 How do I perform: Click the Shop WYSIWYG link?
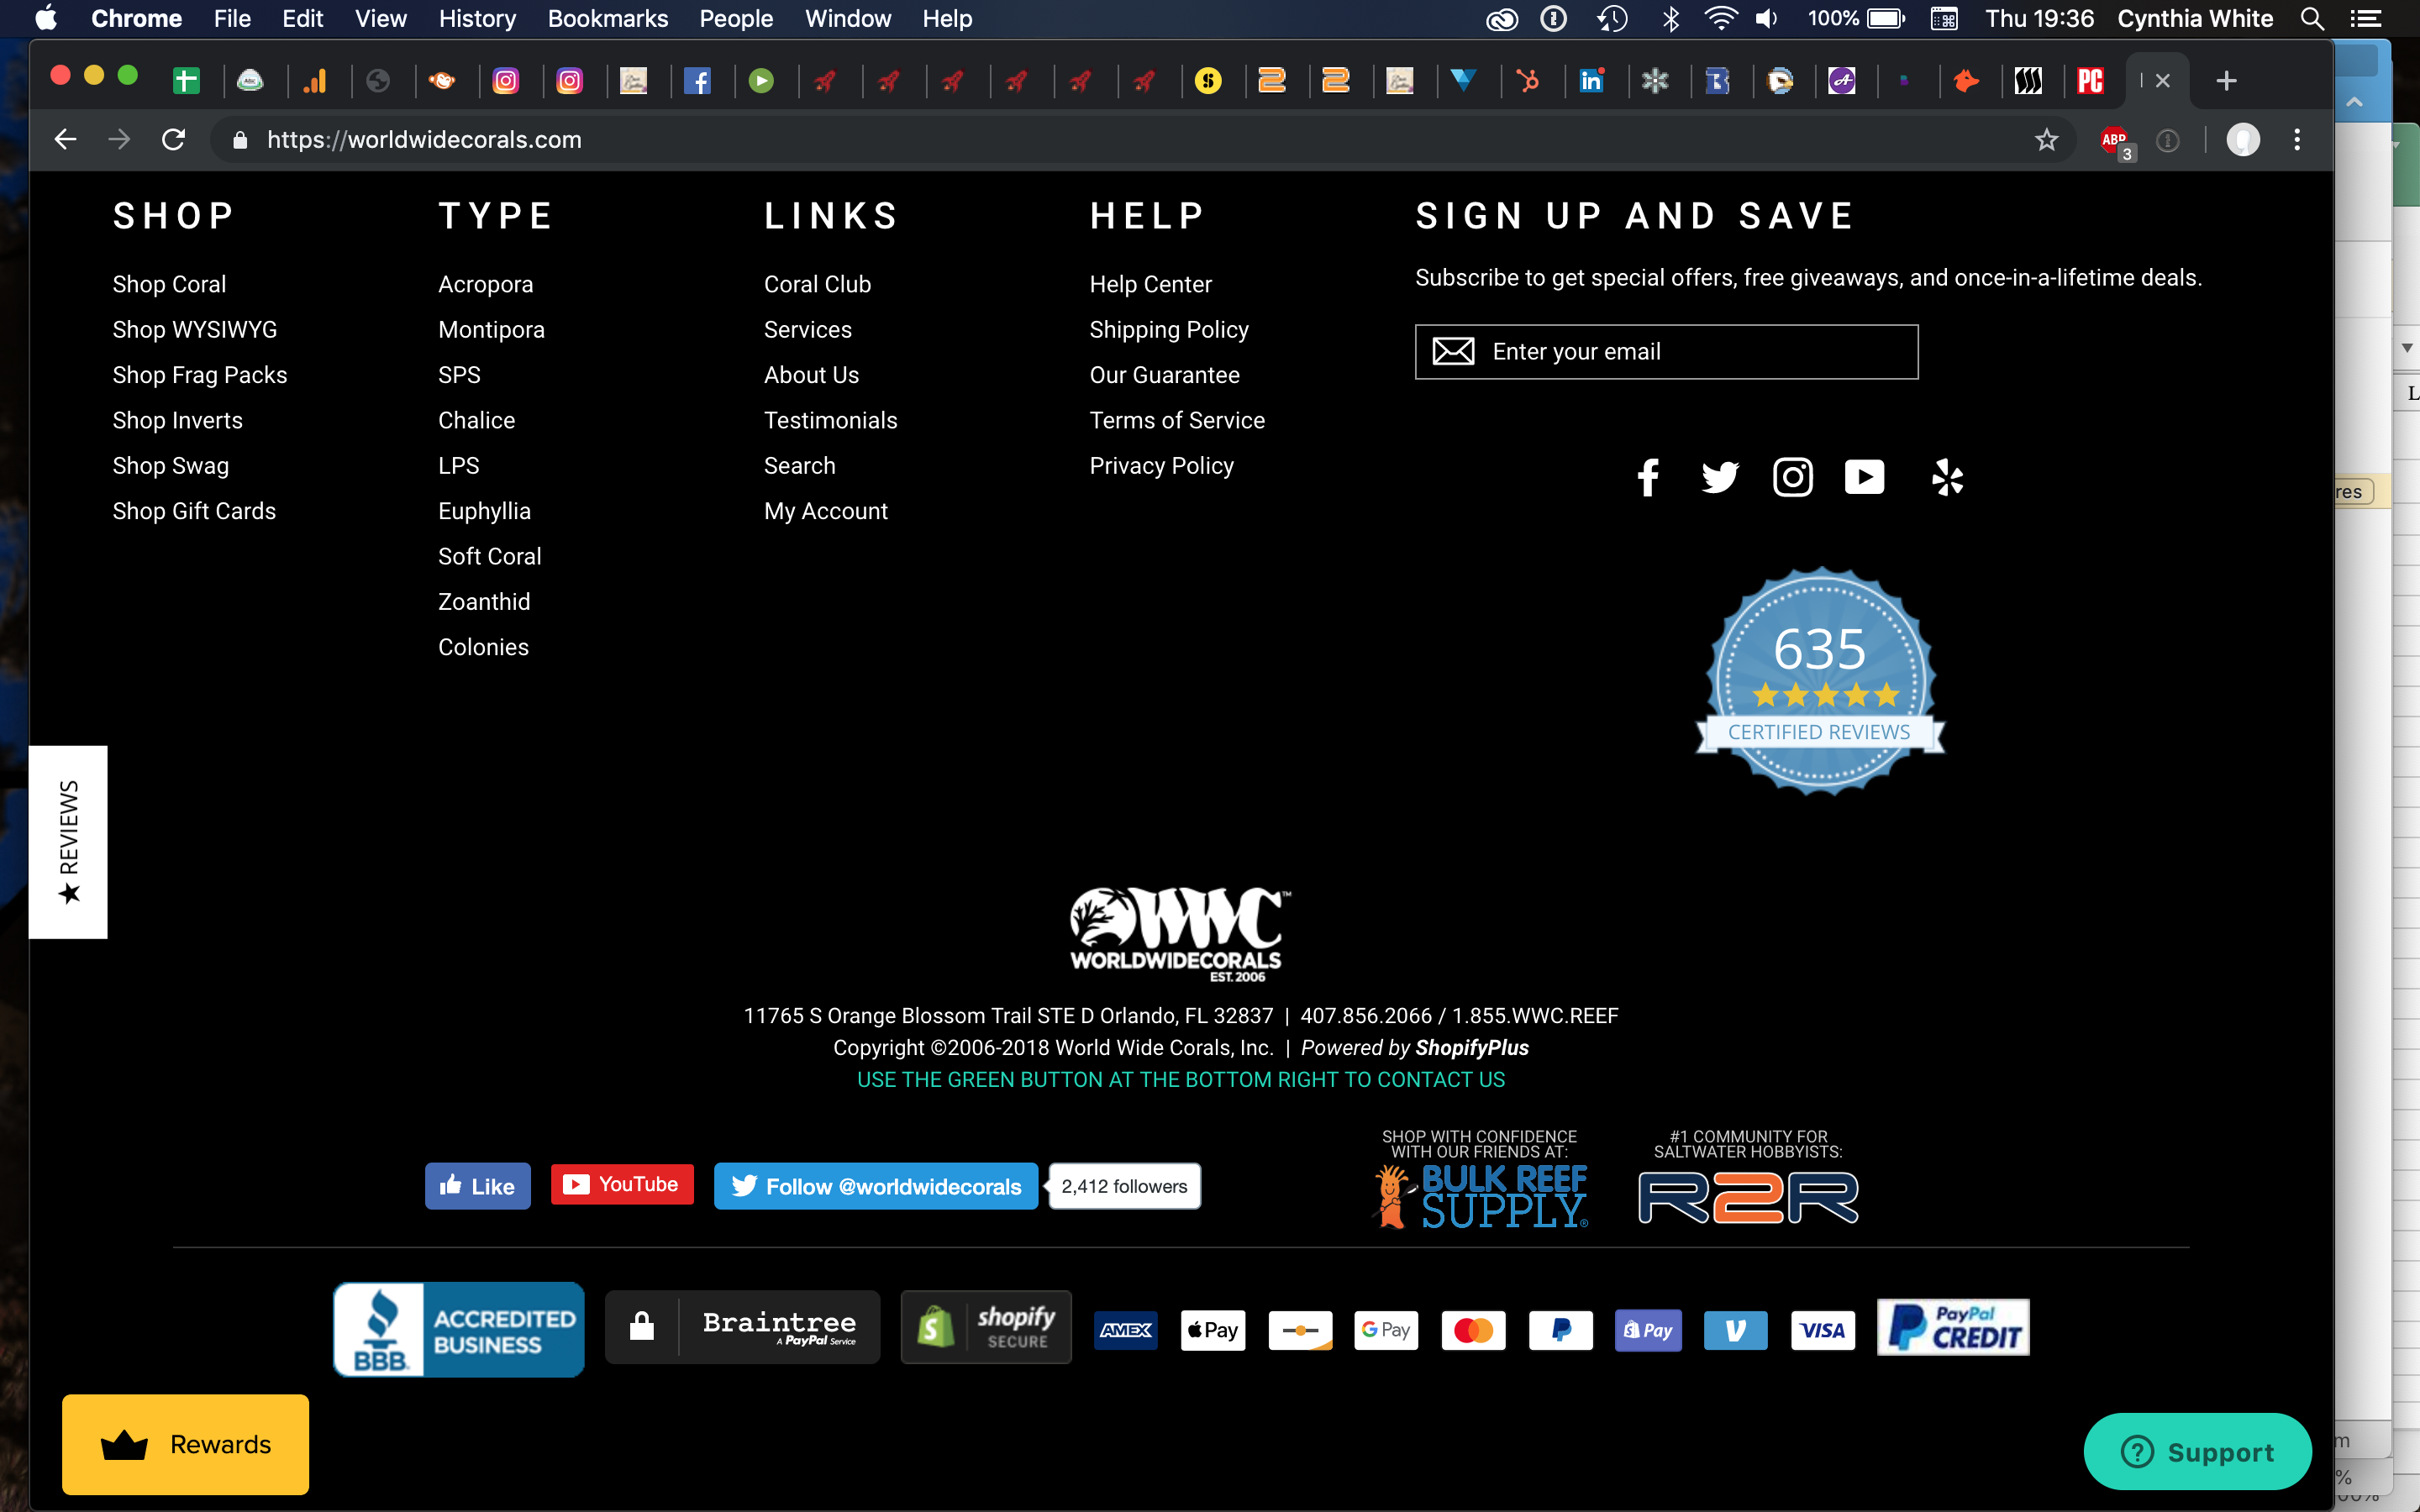pos(195,329)
